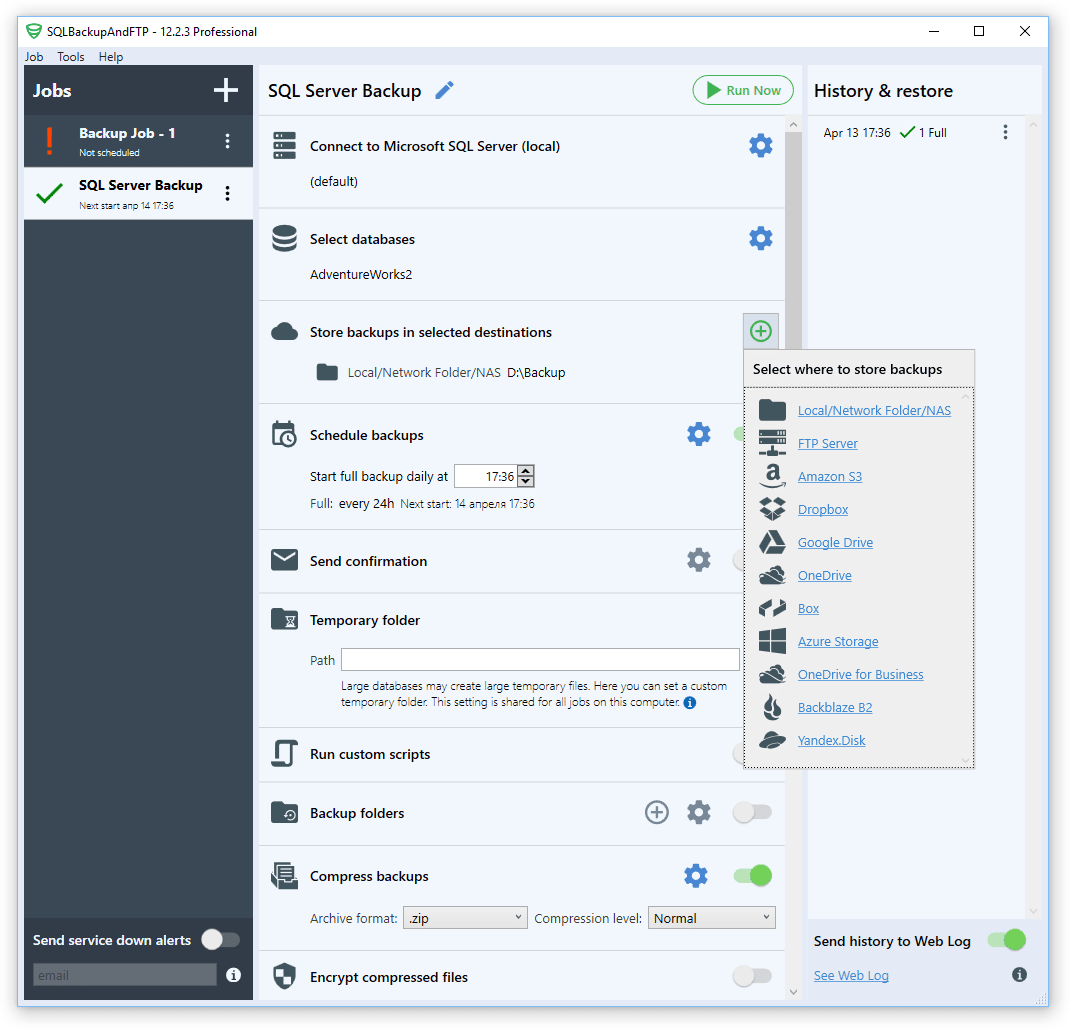The width and height of the screenshot is (1070, 1029).
Task: Open Select databases settings gear
Action: 760,238
